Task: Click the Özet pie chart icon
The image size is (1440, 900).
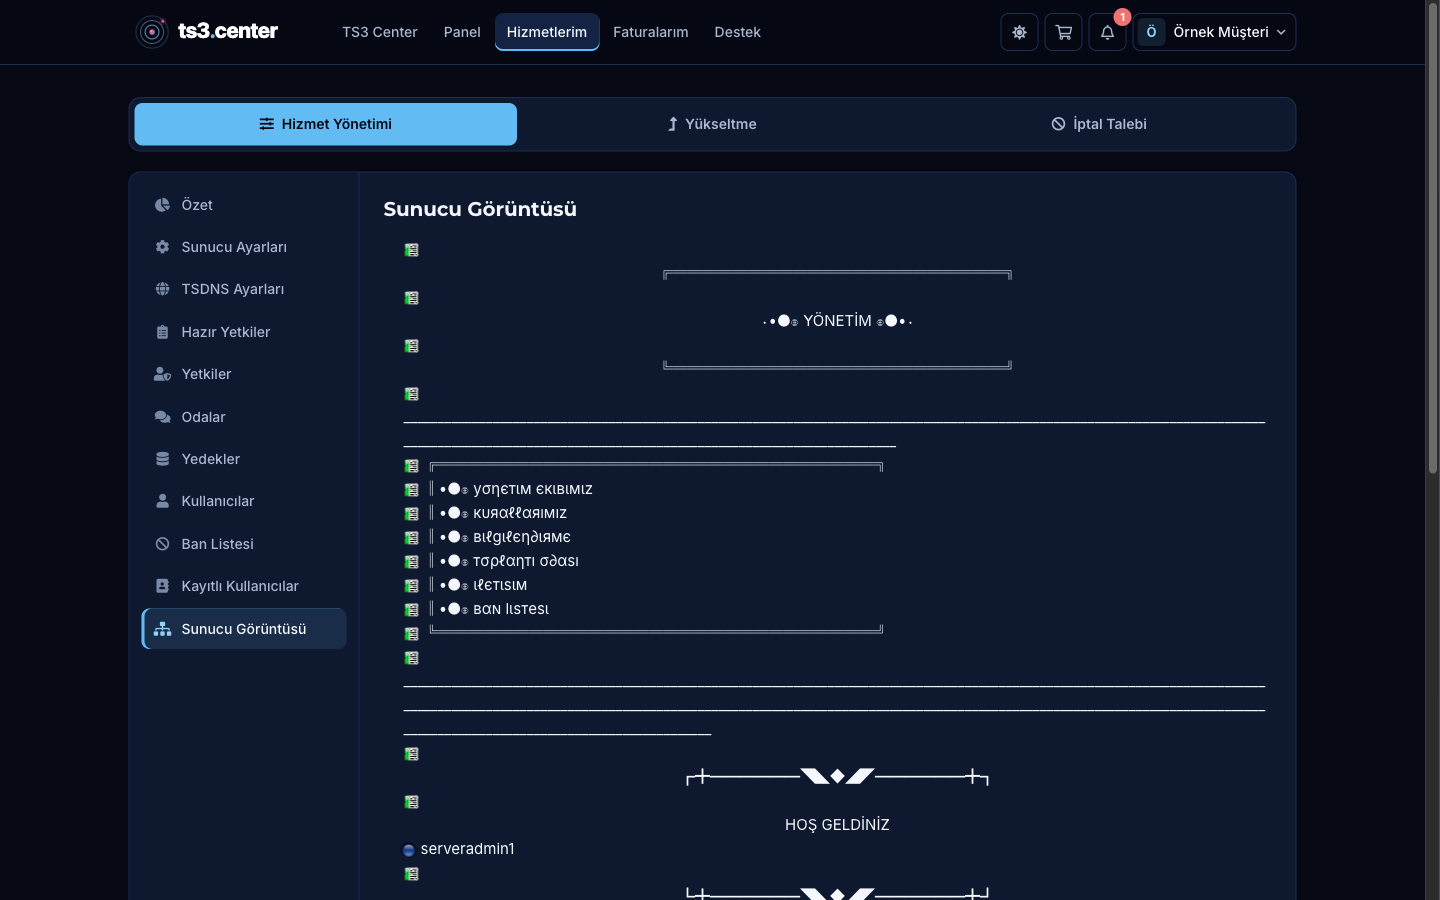Action: 162,205
